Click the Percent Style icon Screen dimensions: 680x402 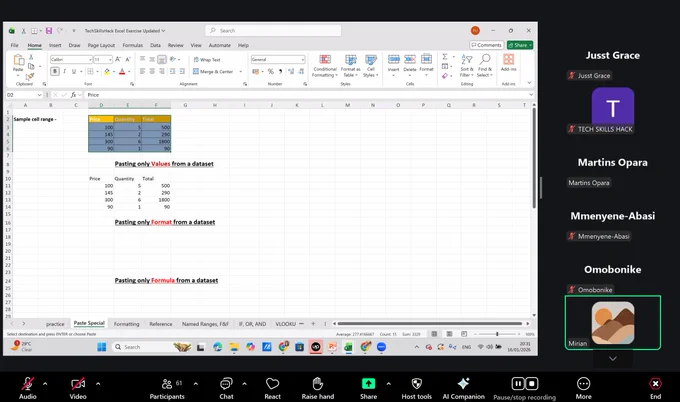271,72
